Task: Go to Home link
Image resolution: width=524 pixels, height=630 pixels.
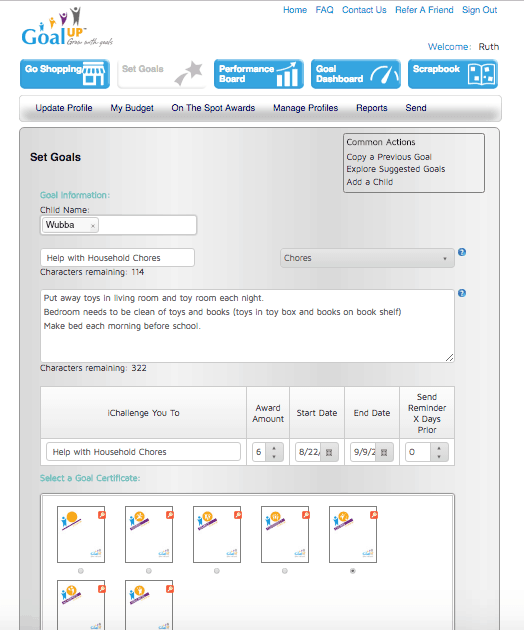Action: [x=295, y=10]
